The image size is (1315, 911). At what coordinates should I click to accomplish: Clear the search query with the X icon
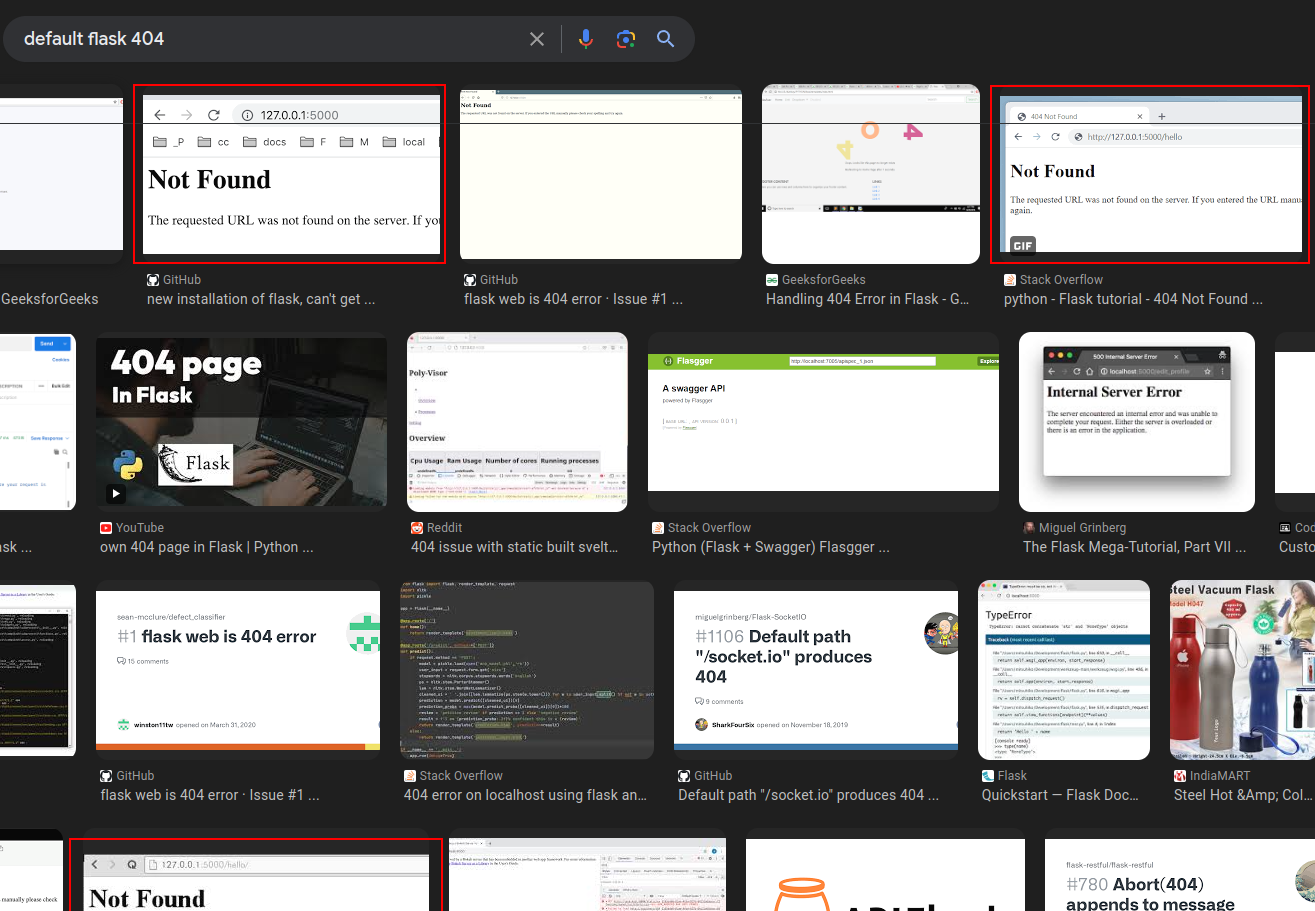coord(537,39)
